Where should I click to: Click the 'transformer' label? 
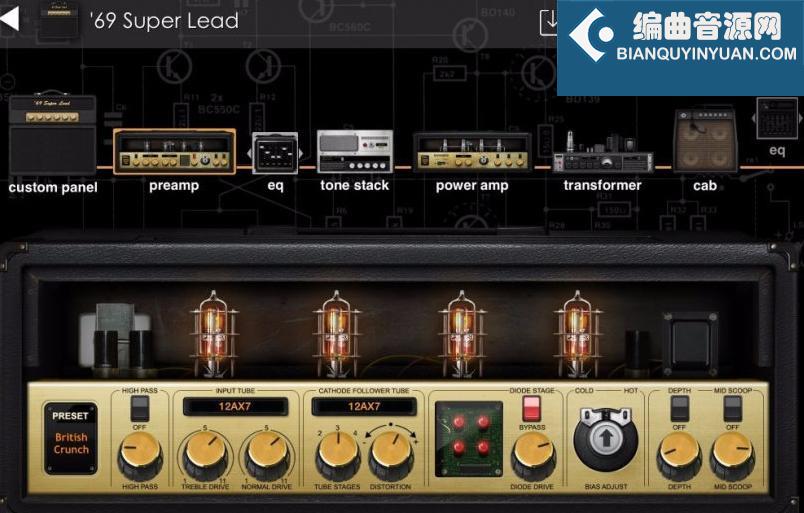pyautogui.click(x=602, y=185)
